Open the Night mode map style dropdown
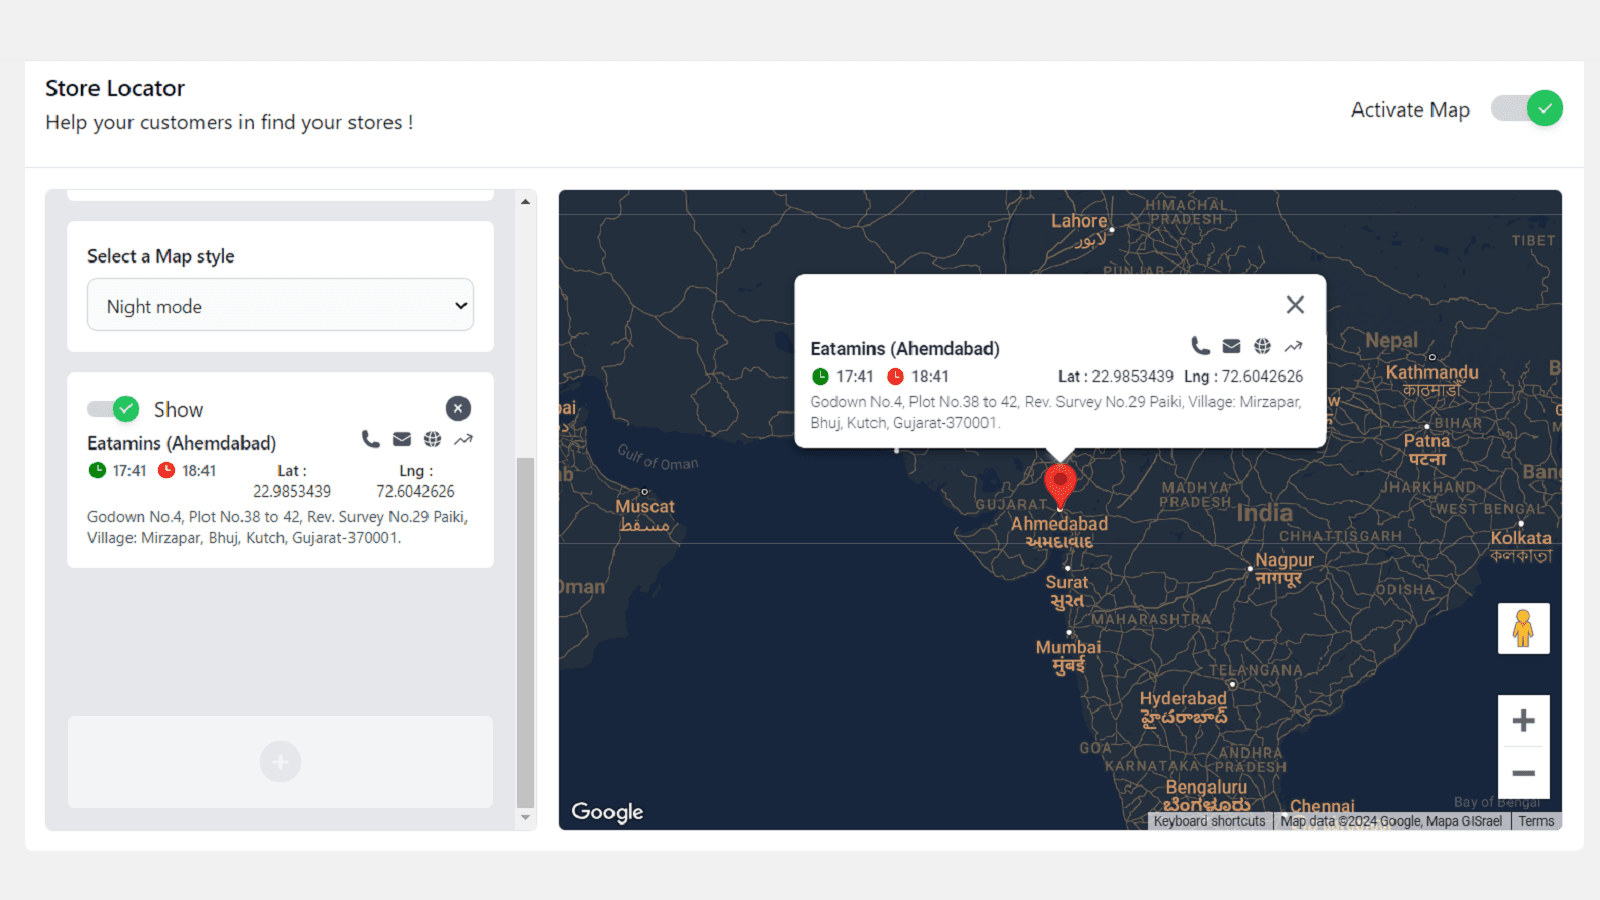1600x900 pixels. [280, 306]
